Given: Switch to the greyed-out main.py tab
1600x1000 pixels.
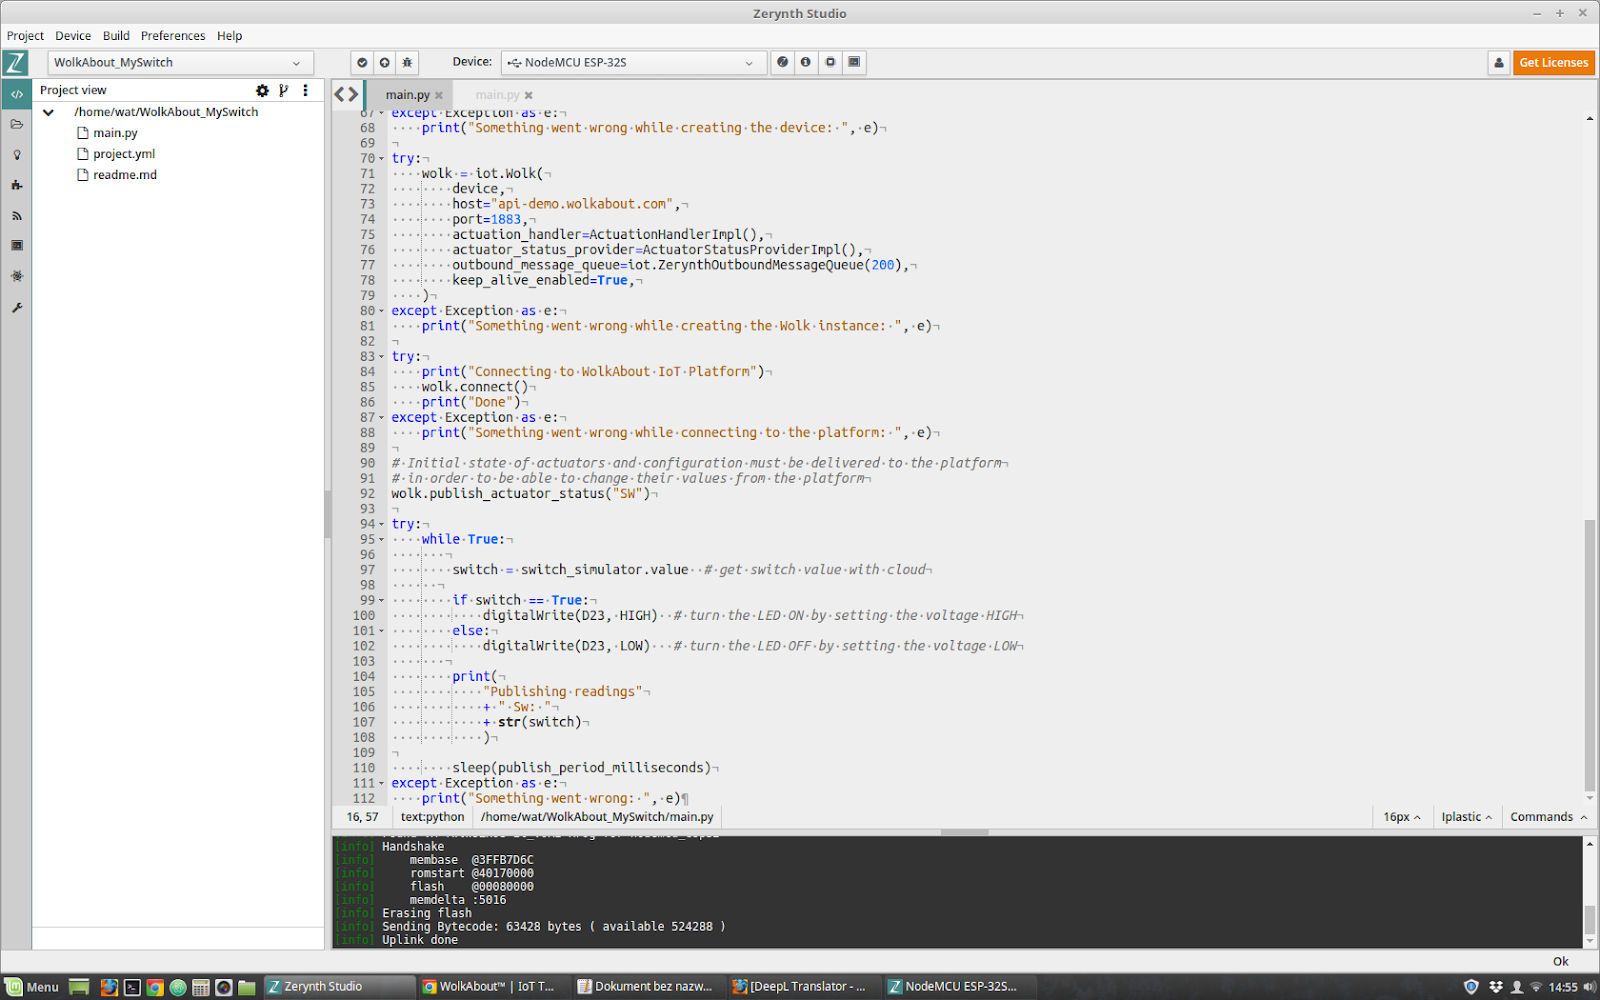Looking at the screenshot, I should coord(497,95).
